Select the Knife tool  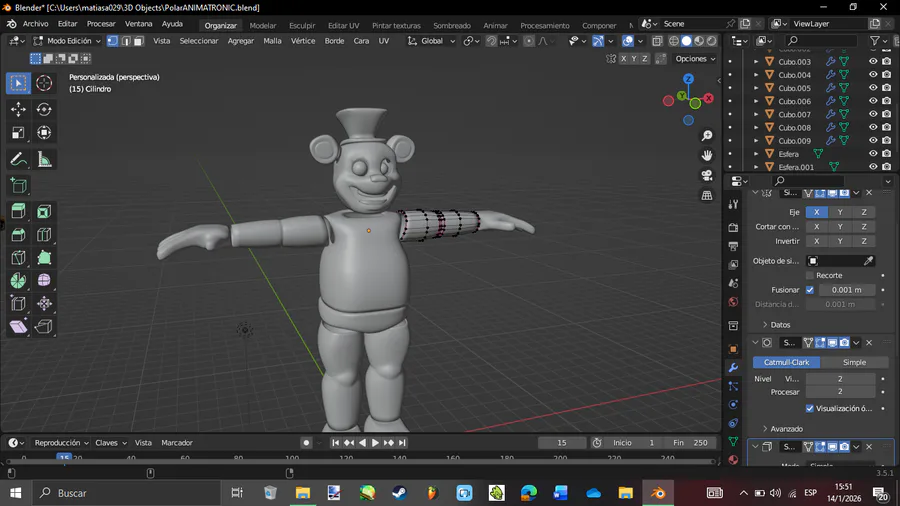coord(18,257)
